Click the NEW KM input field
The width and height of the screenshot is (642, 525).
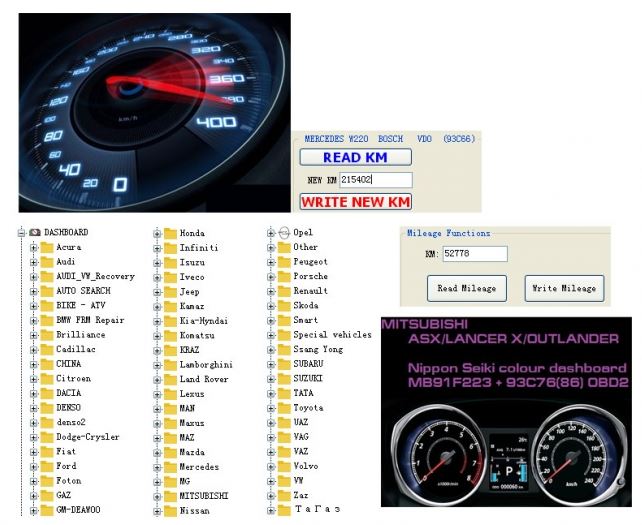click(375, 180)
